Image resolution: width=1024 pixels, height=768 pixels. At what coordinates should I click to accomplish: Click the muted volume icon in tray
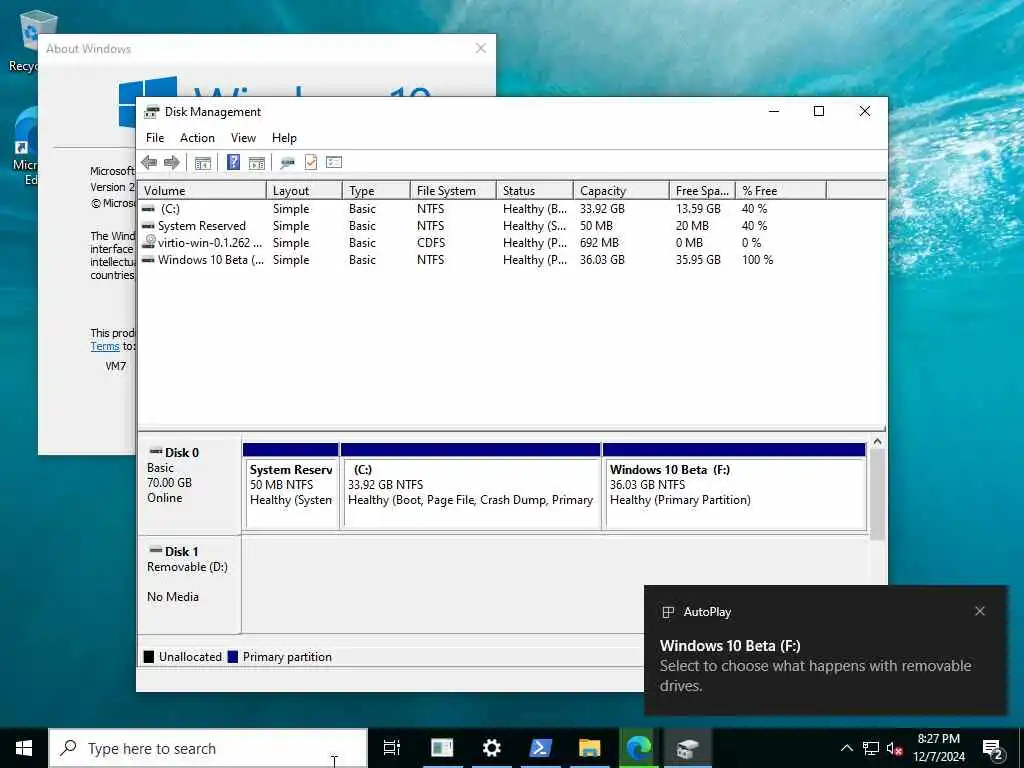coord(895,748)
